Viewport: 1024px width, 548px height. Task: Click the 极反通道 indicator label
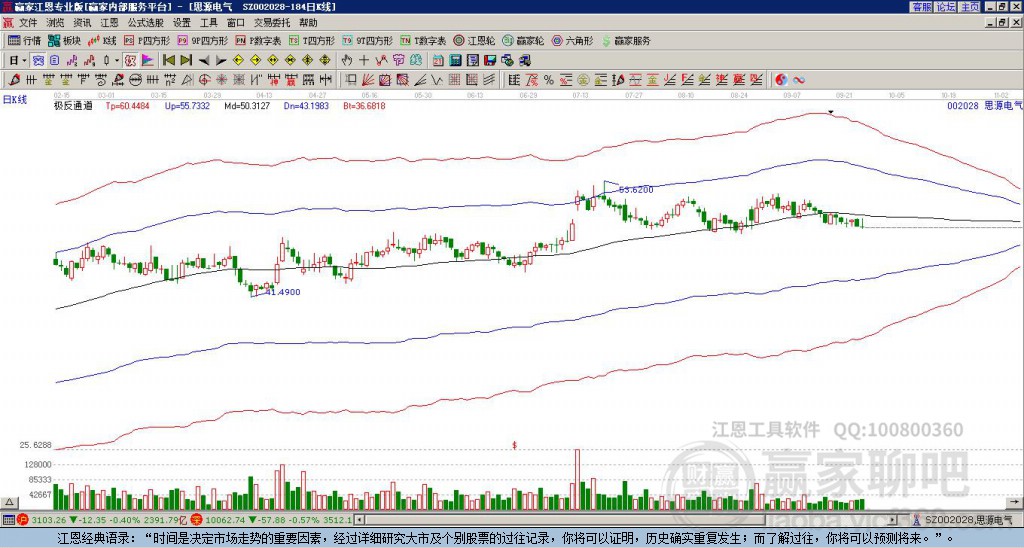pyautogui.click(x=73, y=106)
